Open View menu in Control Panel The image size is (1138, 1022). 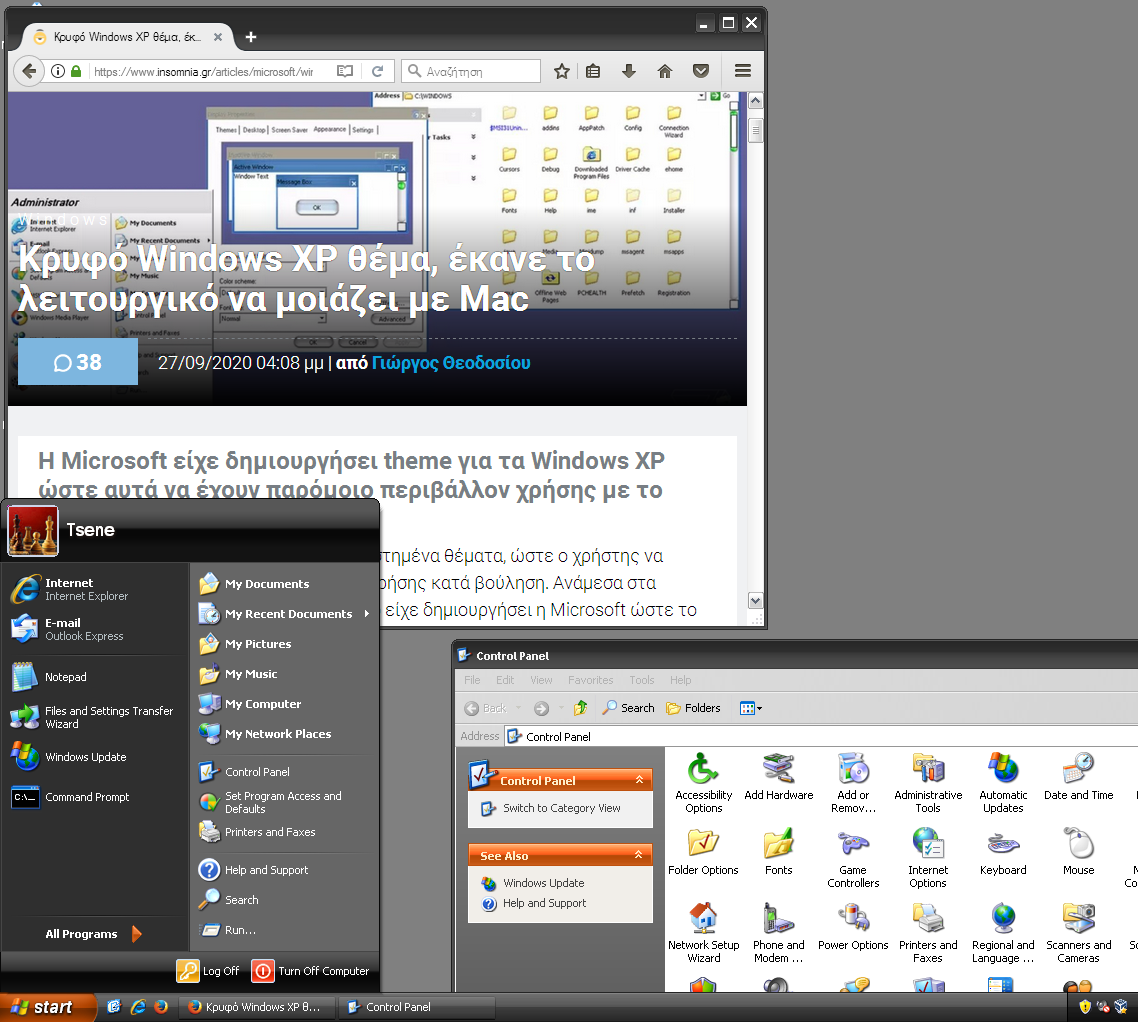[541, 680]
